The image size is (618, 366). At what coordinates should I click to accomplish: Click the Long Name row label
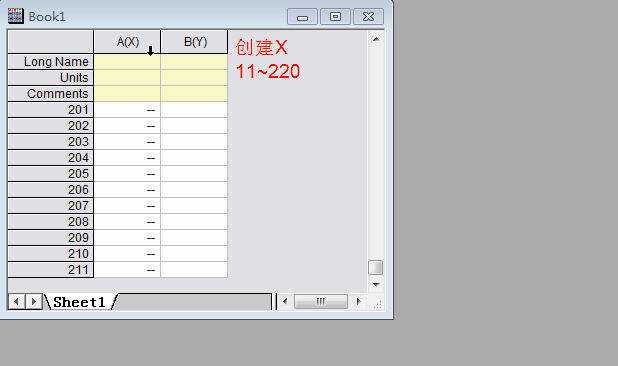coord(50,62)
